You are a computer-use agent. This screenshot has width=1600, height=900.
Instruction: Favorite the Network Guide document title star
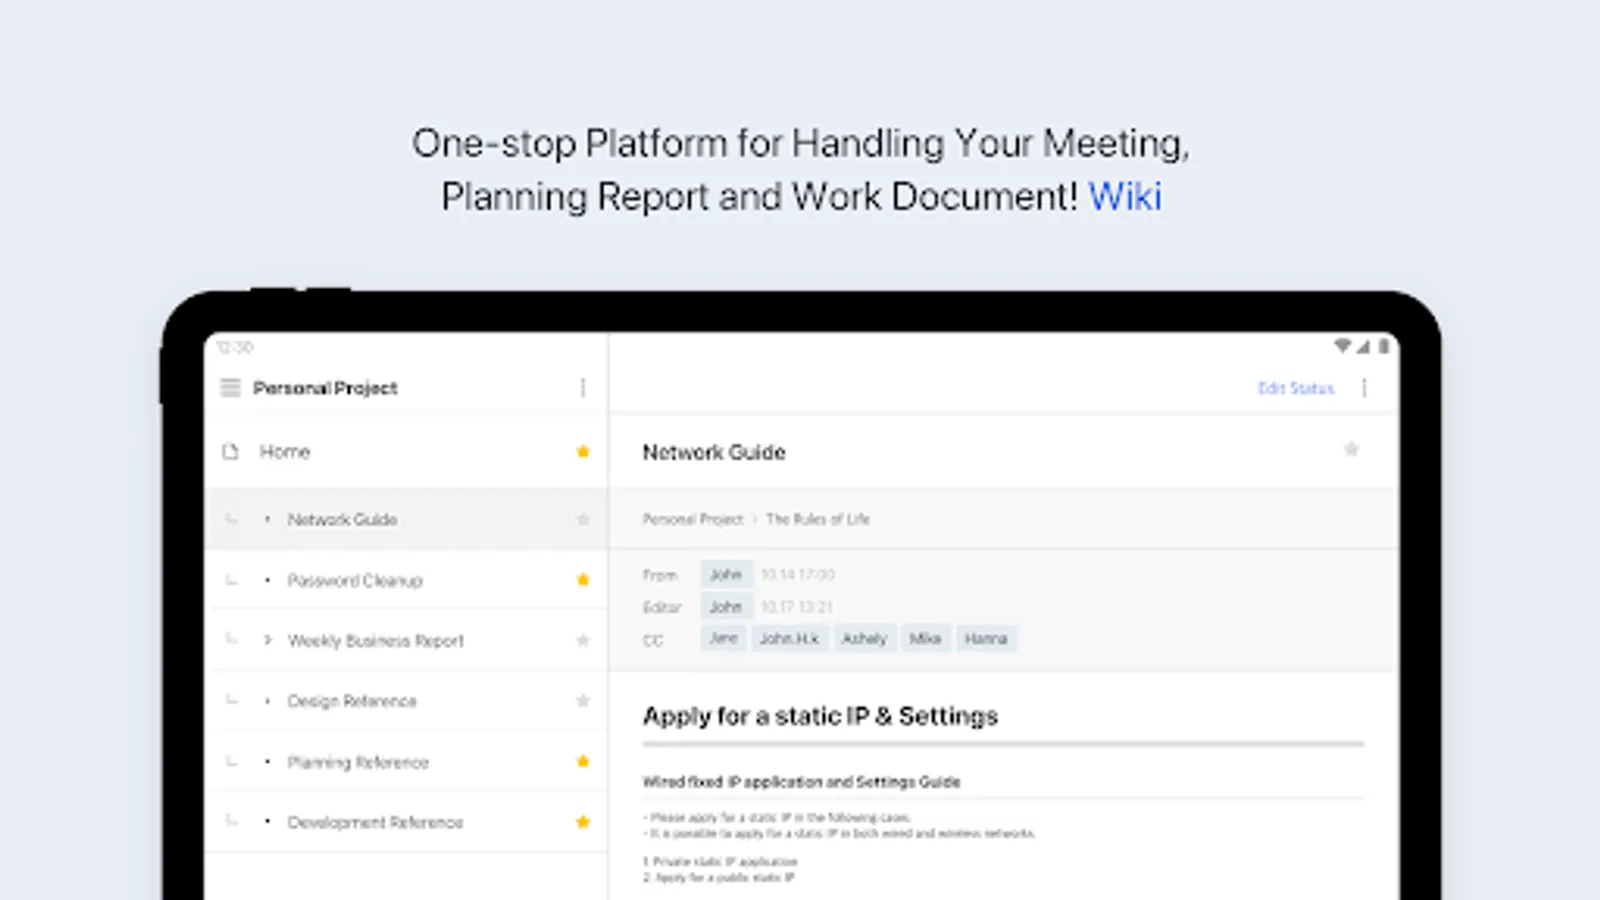click(x=1351, y=450)
